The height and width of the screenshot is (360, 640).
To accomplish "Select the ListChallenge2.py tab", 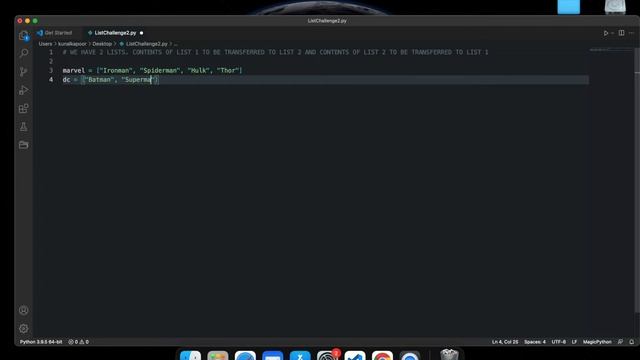I will [115, 33].
